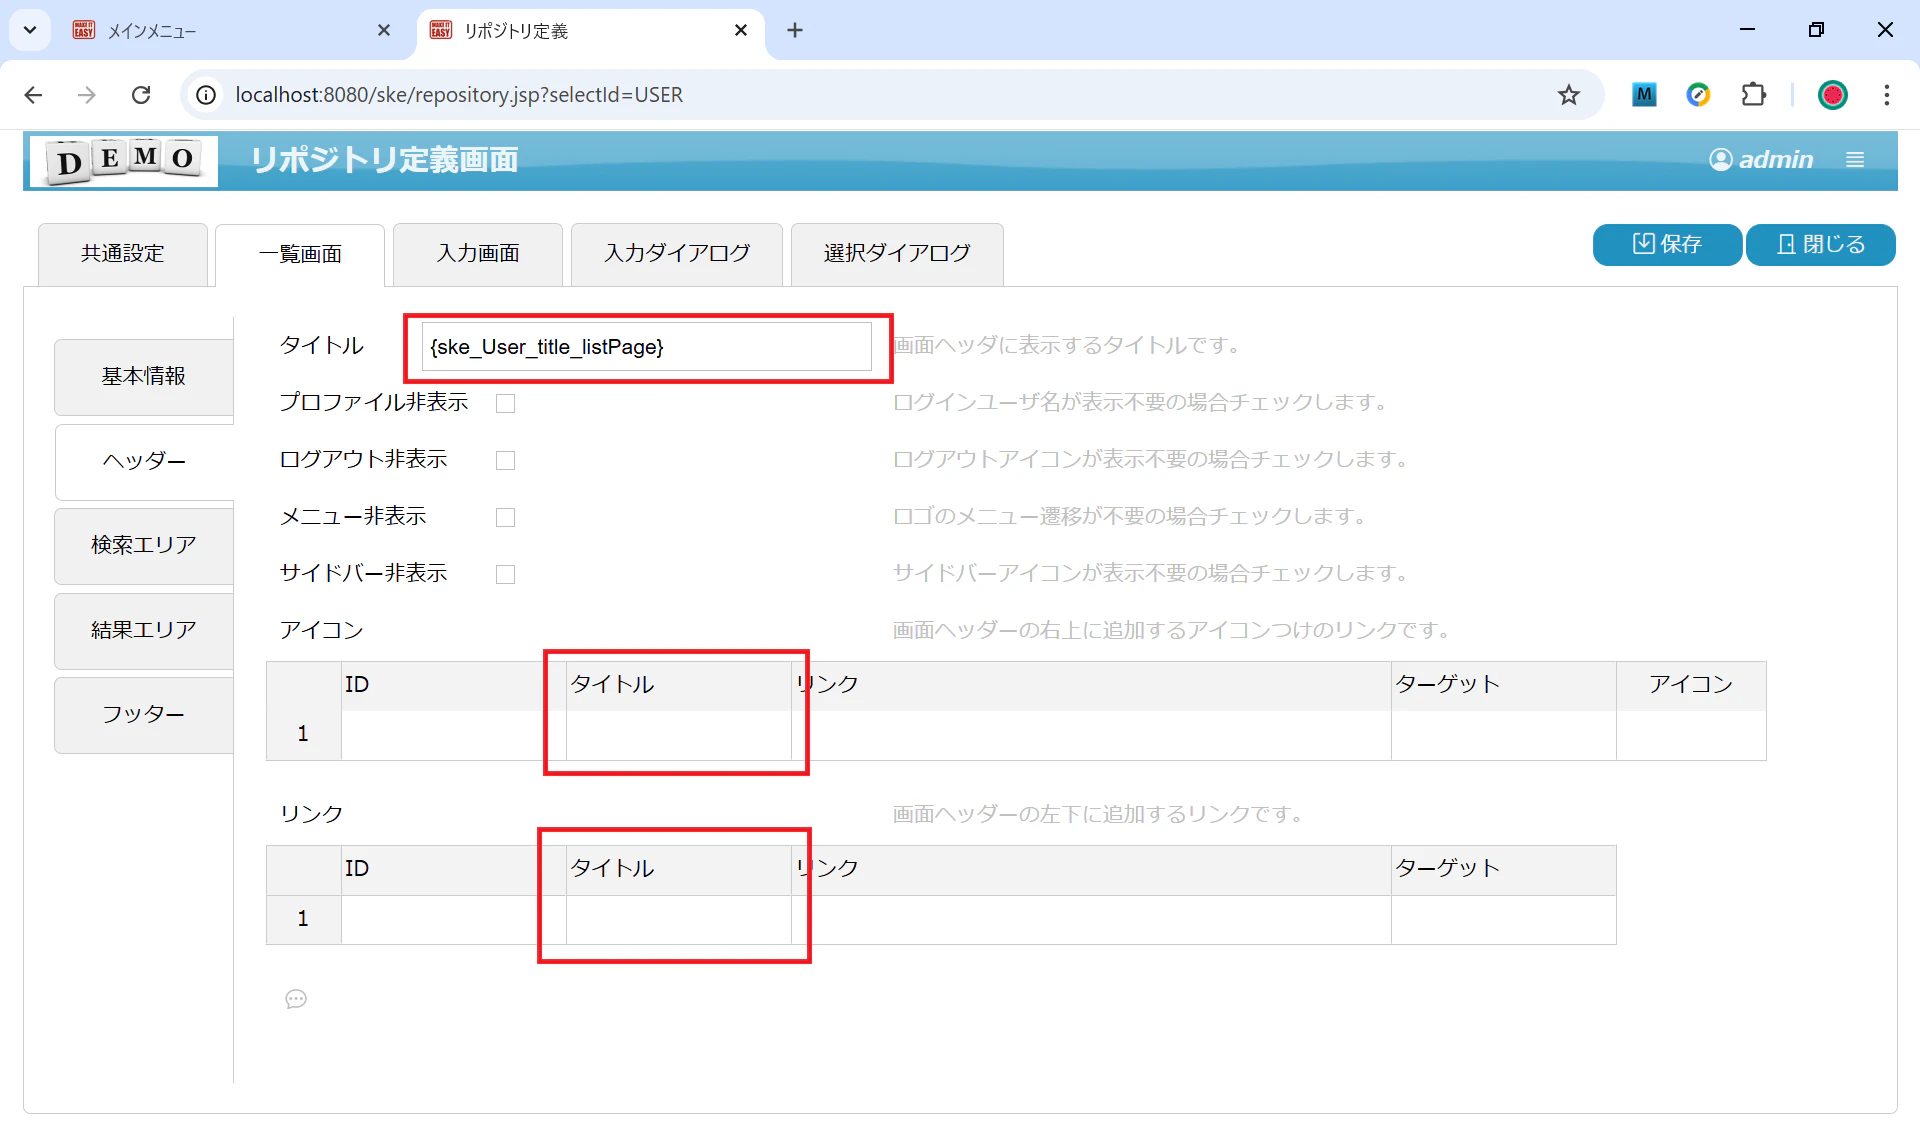
Task: Click the M extension icon
Action: [1644, 95]
